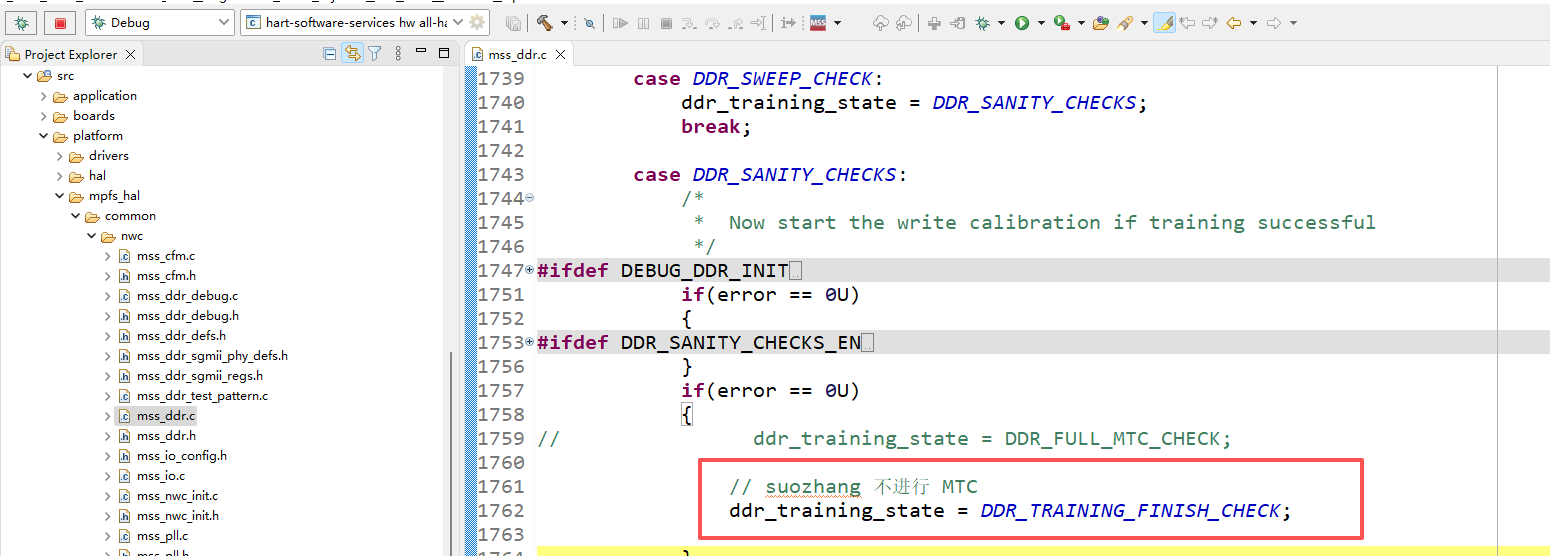Expand folded #ifdef DEBUG_DDR_INIT at line 1747
The height and width of the screenshot is (556, 1550).
pyautogui.click(x=530, y=270)
